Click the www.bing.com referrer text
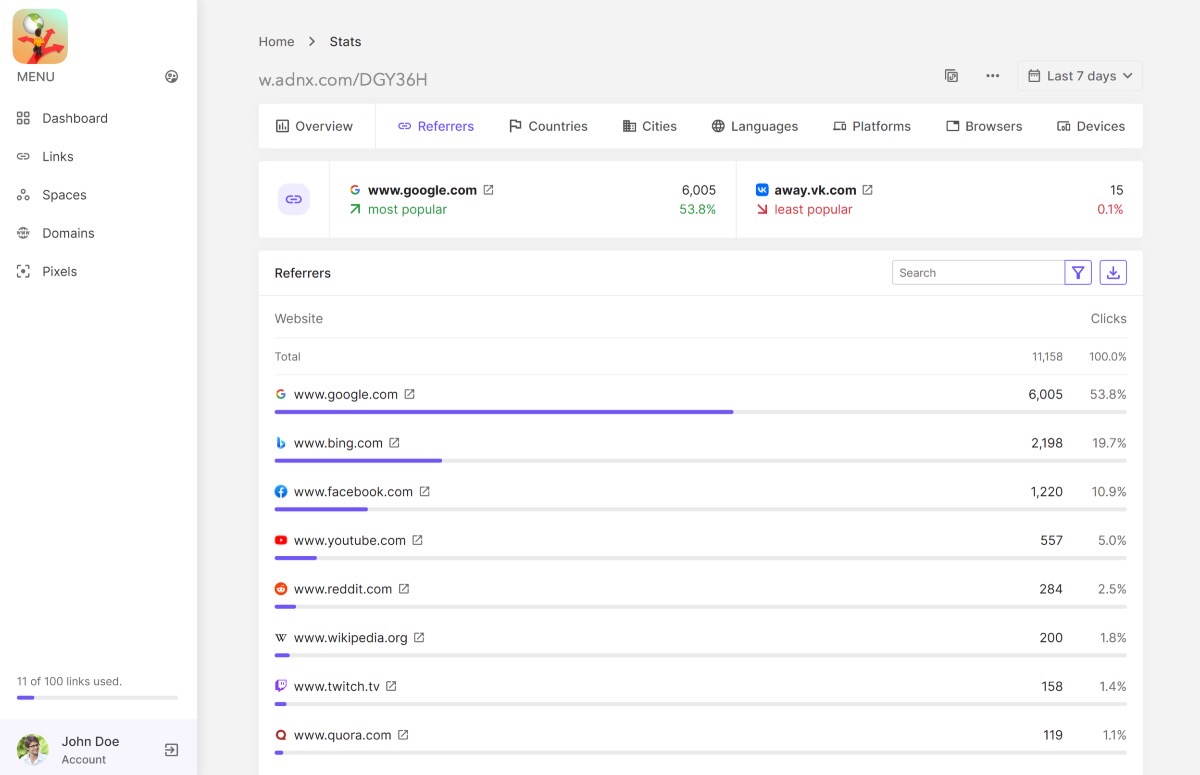This screenshot has height=775, width=1200. (338, 443)
